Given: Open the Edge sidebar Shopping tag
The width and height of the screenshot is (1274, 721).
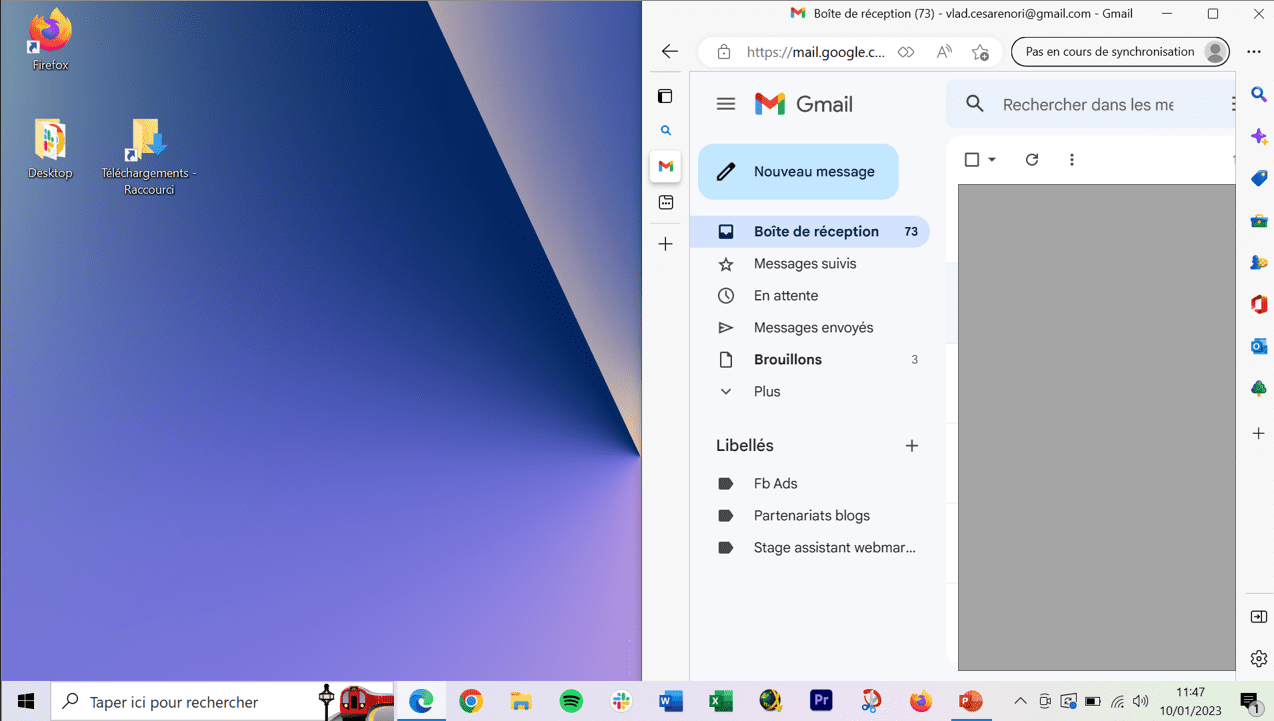Looking at the screenshot, I should pos(1259,178).
